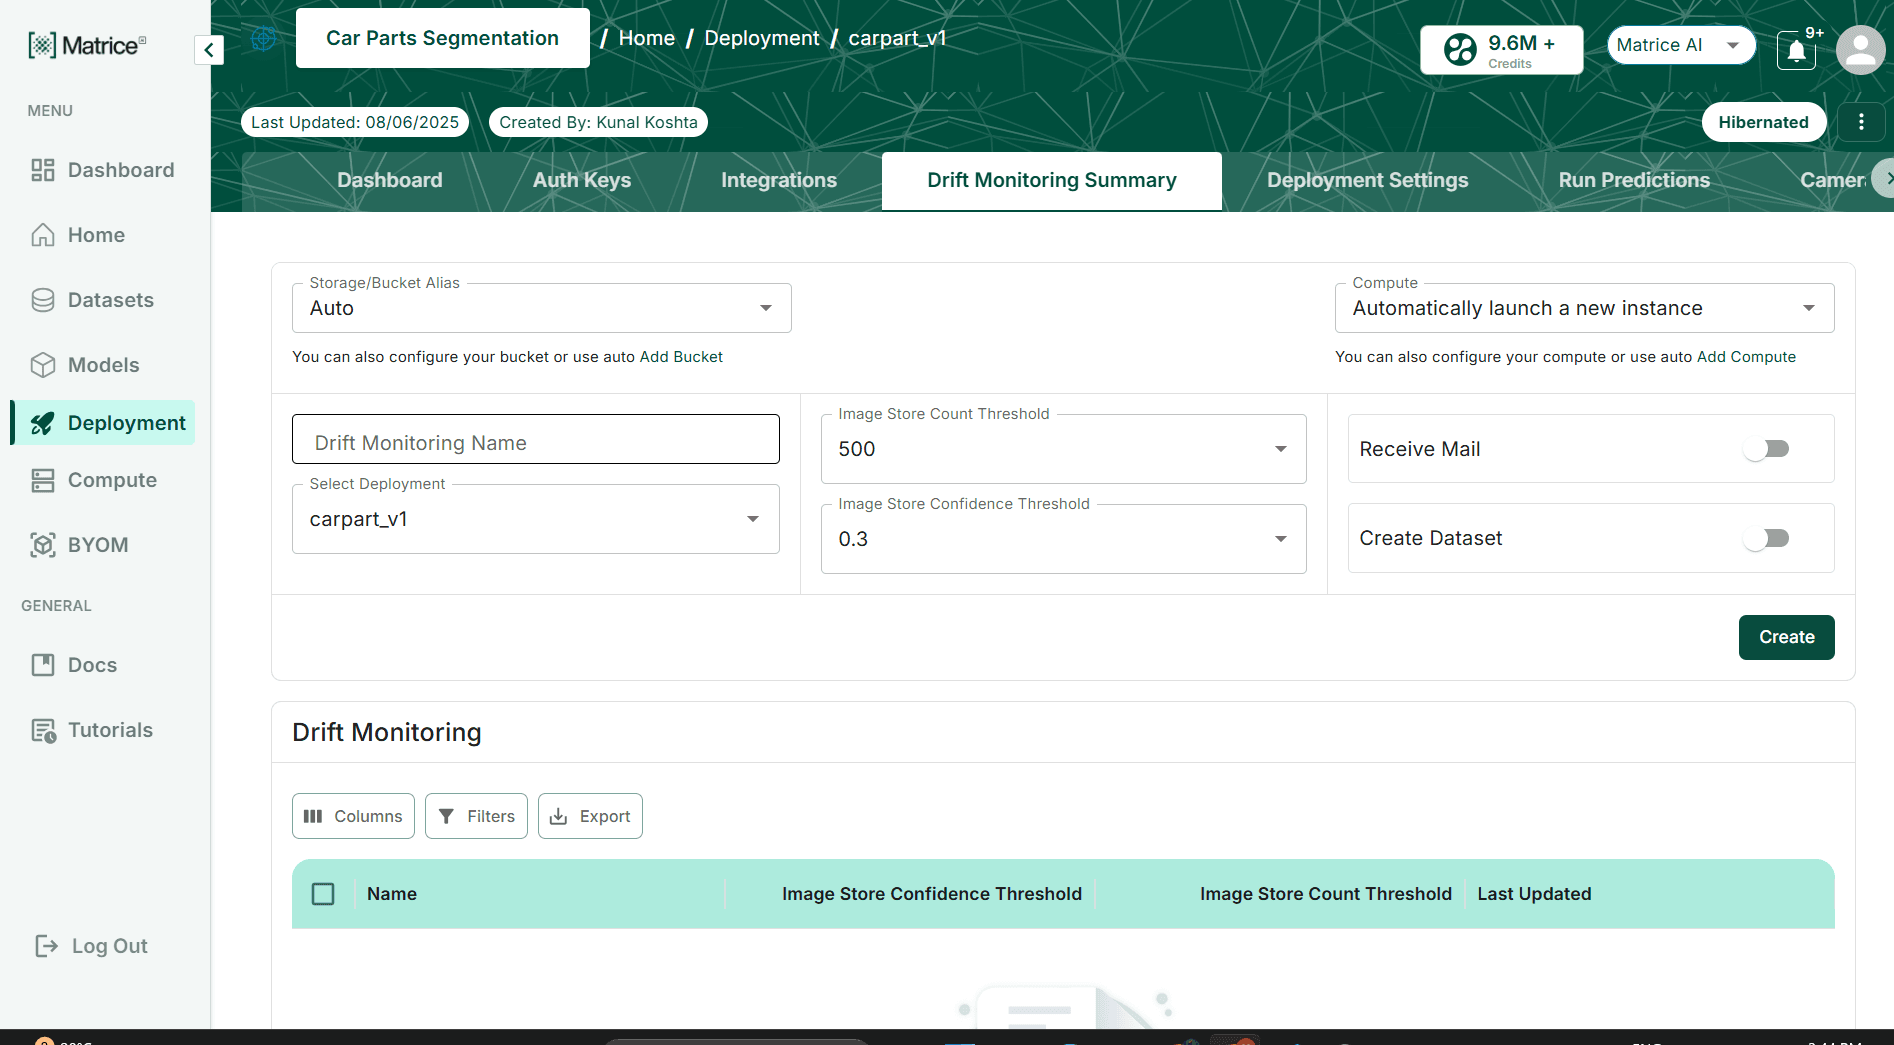Check the select-all checkbox in table header

pyautogui.click(x=323, y=894)
